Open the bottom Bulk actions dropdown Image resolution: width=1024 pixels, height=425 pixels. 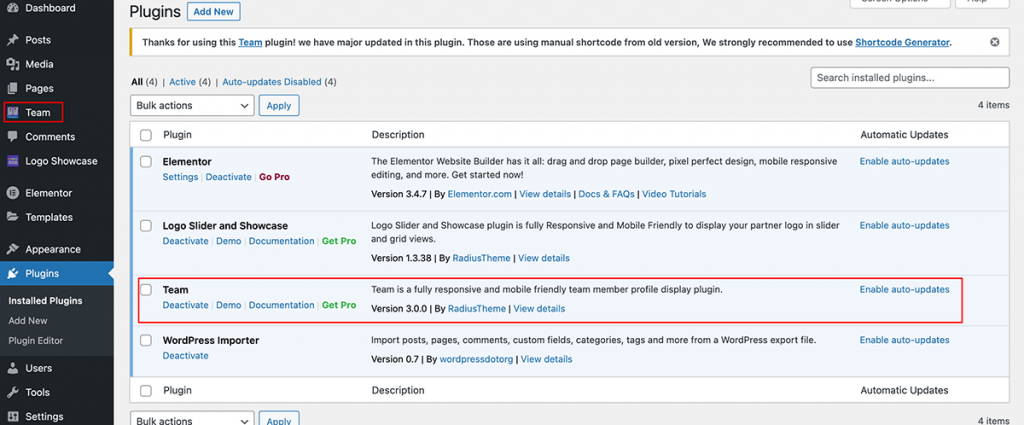[192, 419]
